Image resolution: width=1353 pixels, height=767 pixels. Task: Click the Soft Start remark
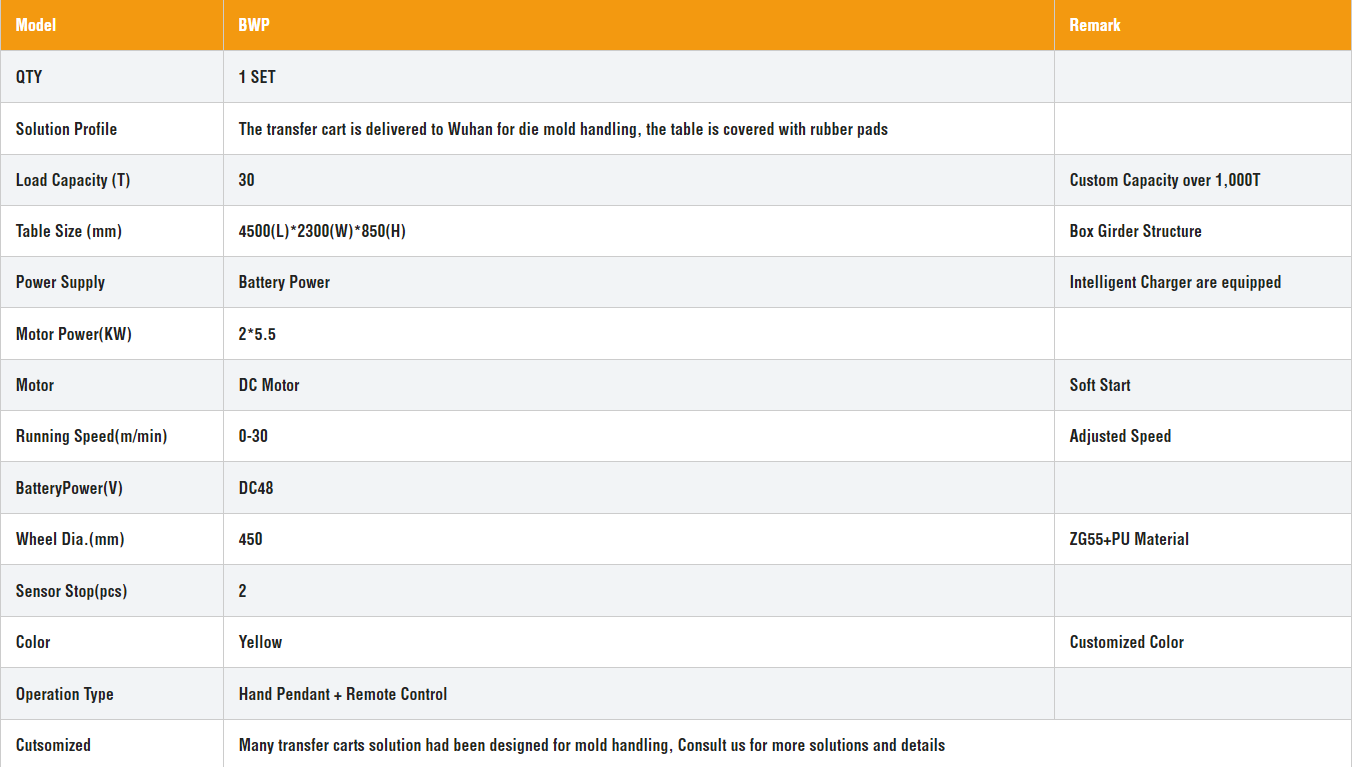pyautogui.click(x=1100, y=385)
